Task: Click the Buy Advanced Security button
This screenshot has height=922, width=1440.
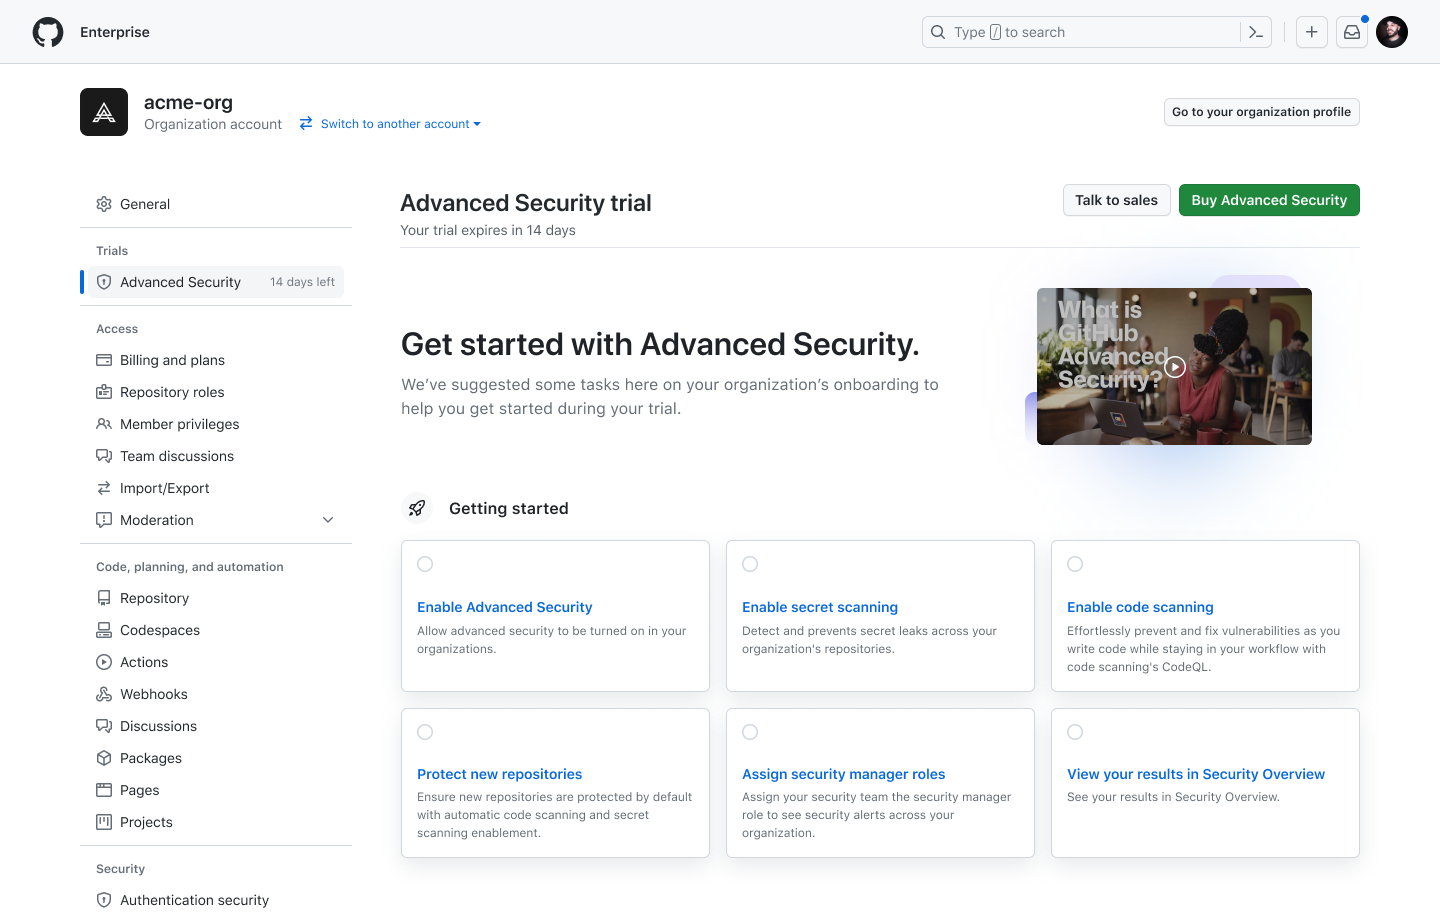Action: tap(1269, 200)
